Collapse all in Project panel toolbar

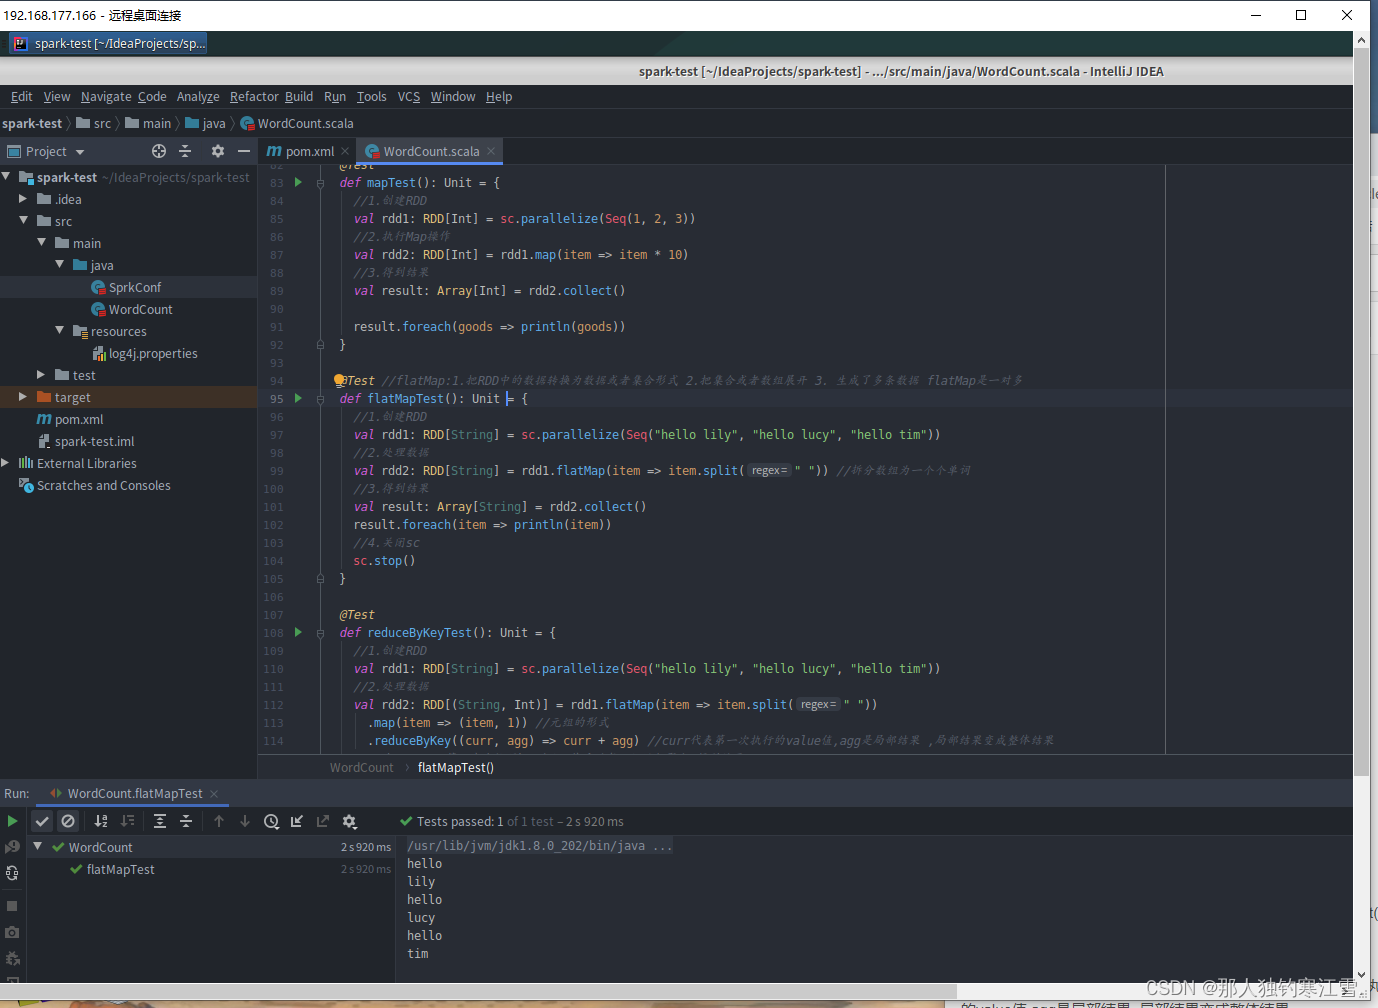pos(185,151)
